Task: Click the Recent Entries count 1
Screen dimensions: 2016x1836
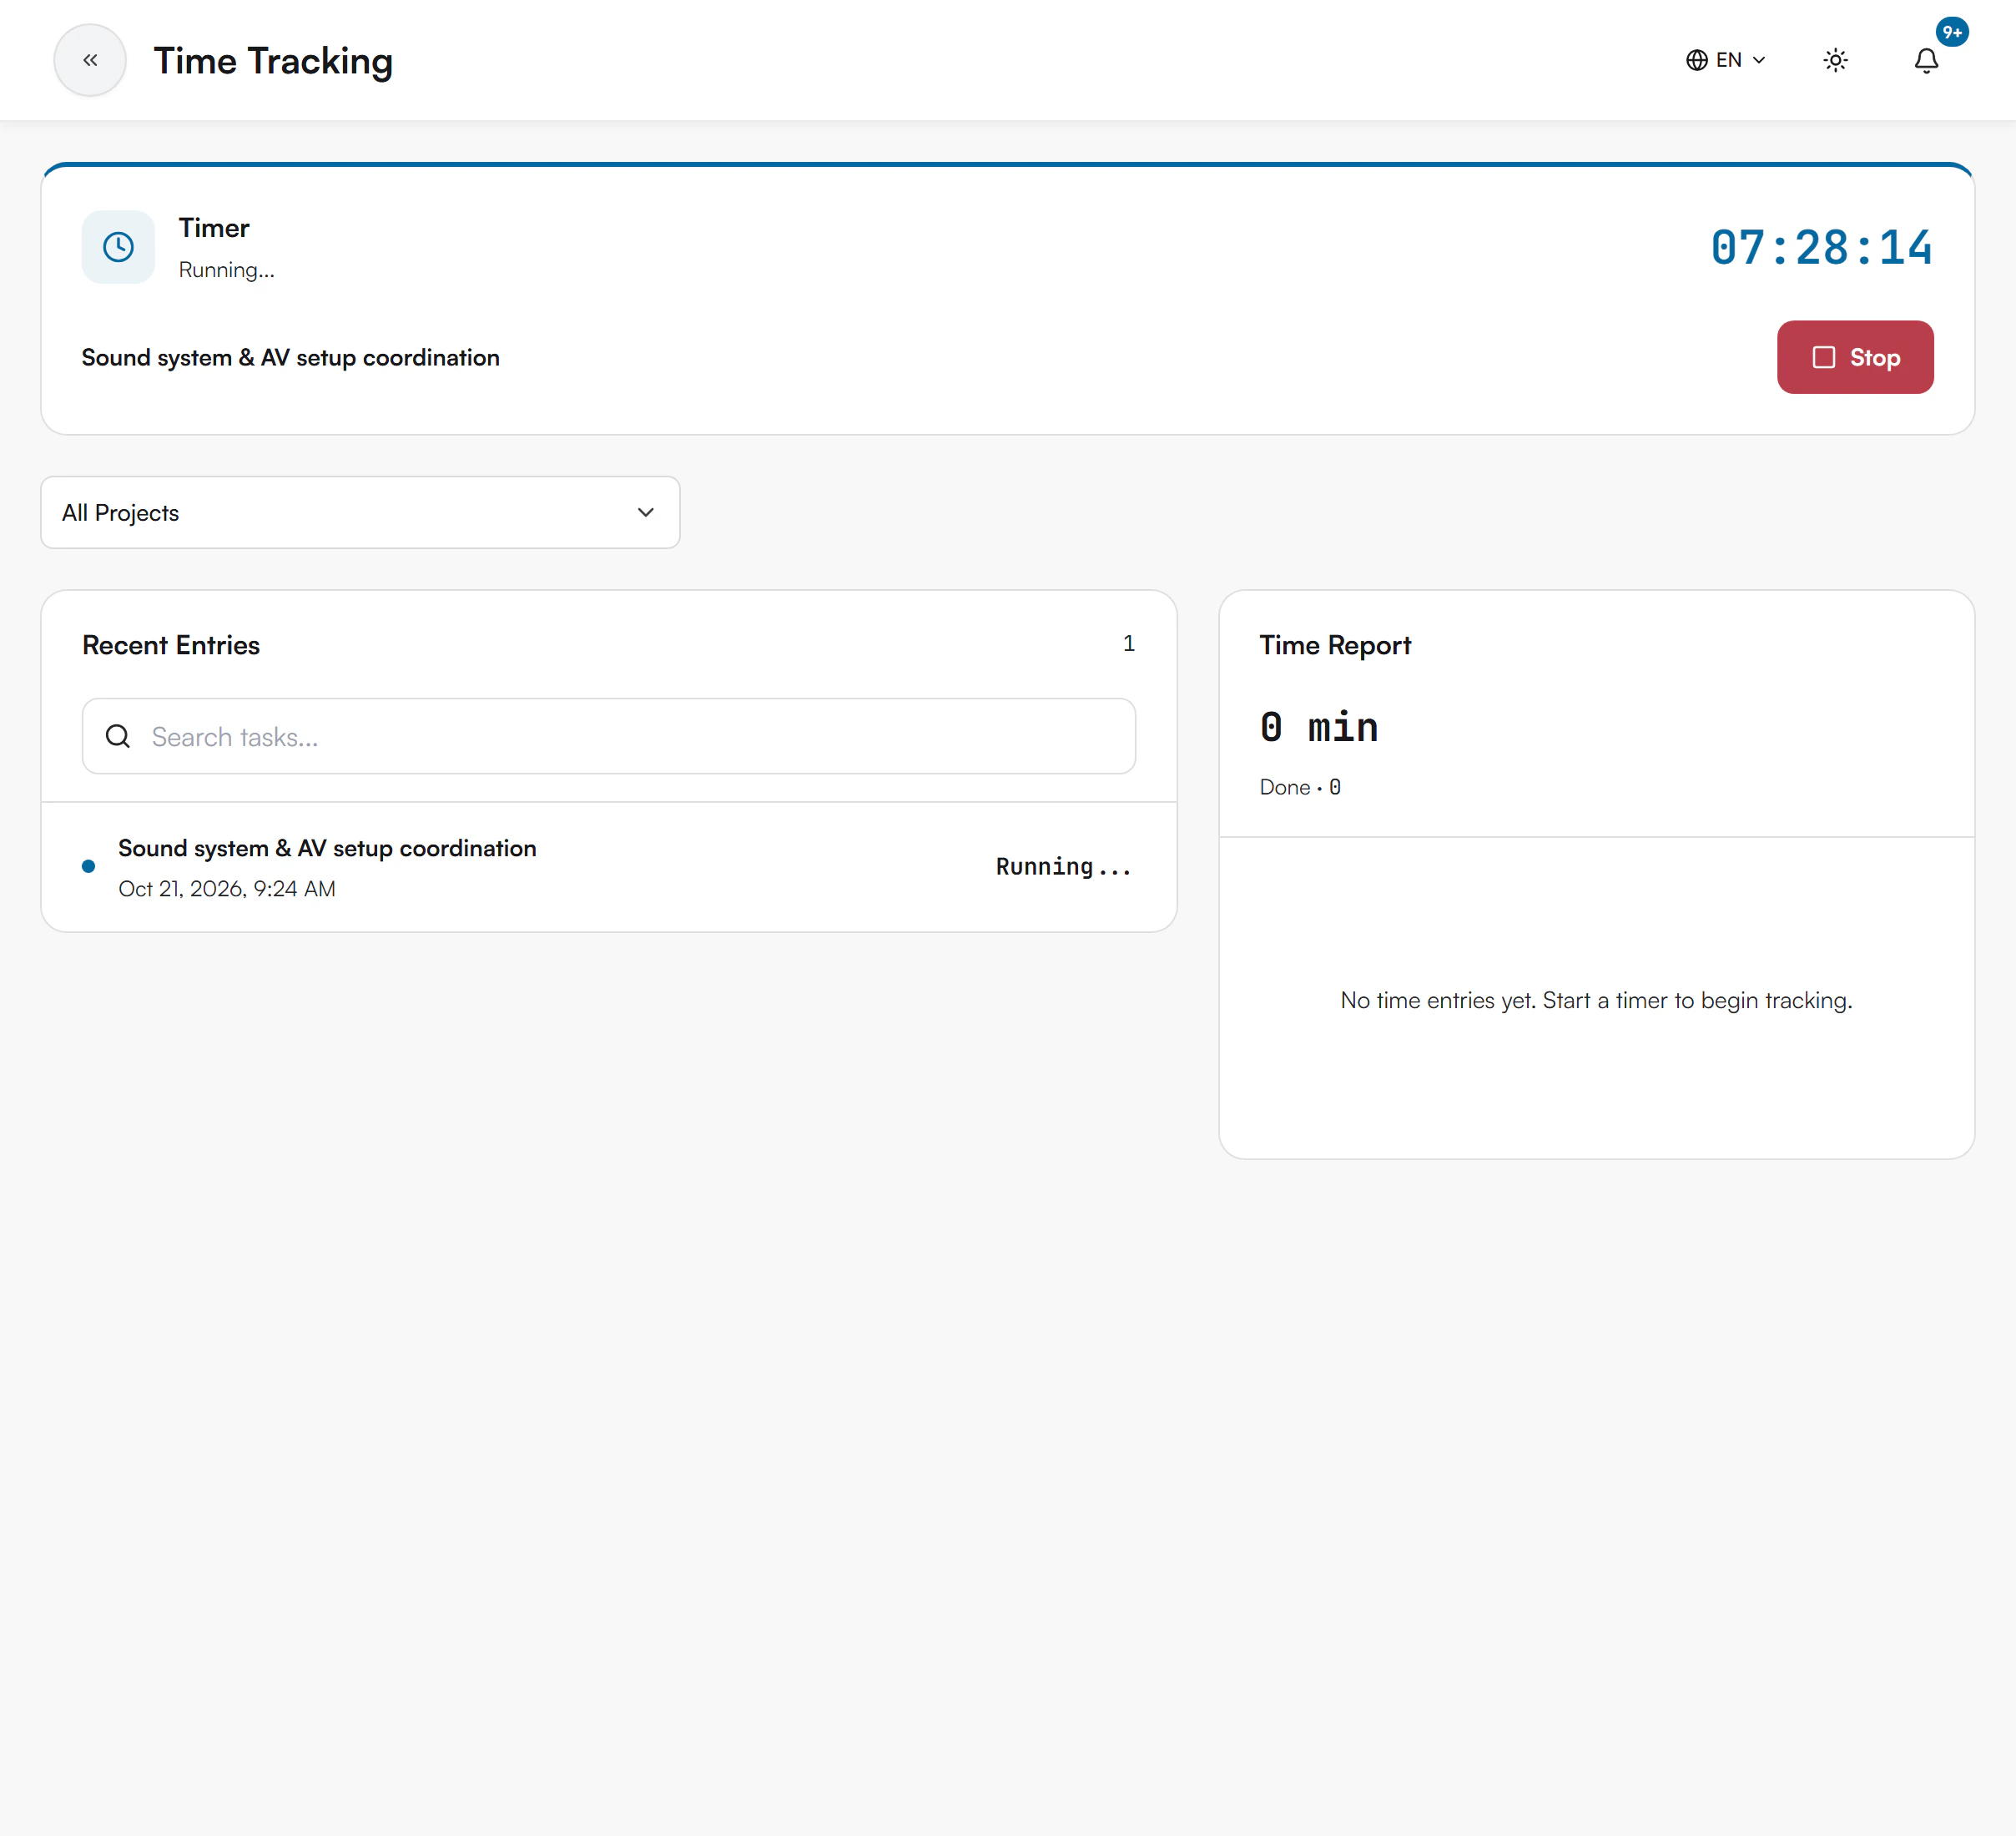Action: point(1128,643)
